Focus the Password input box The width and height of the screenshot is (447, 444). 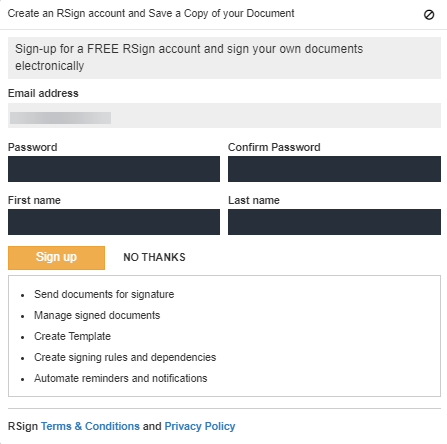tap(114, 169)
